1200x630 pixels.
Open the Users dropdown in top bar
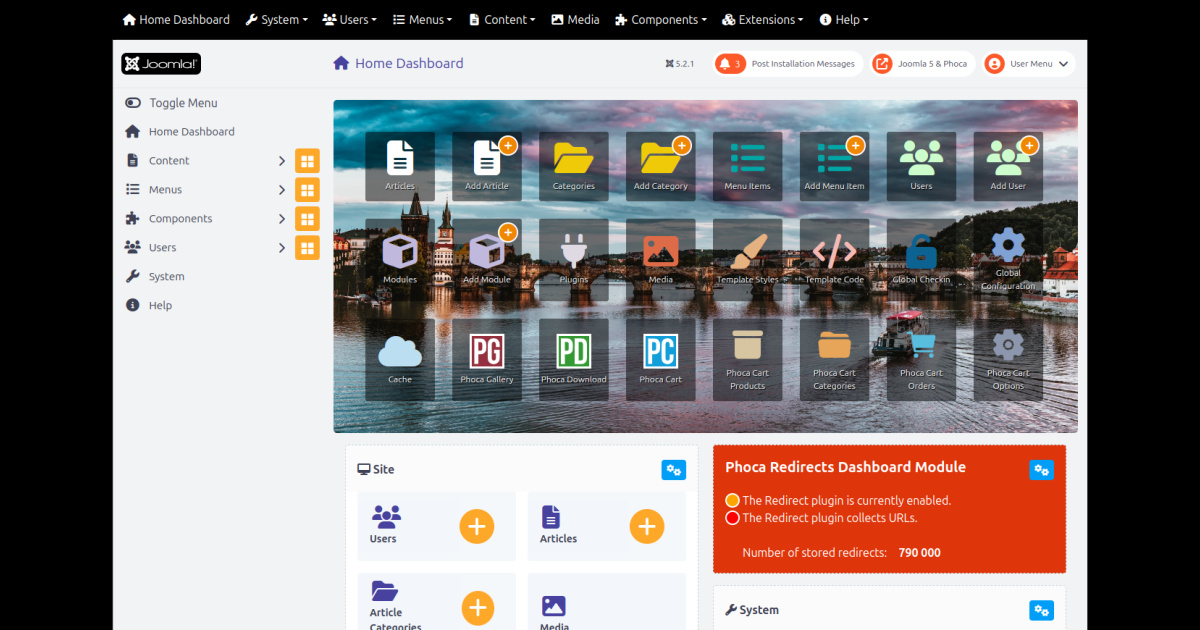(x=350, y=20)
